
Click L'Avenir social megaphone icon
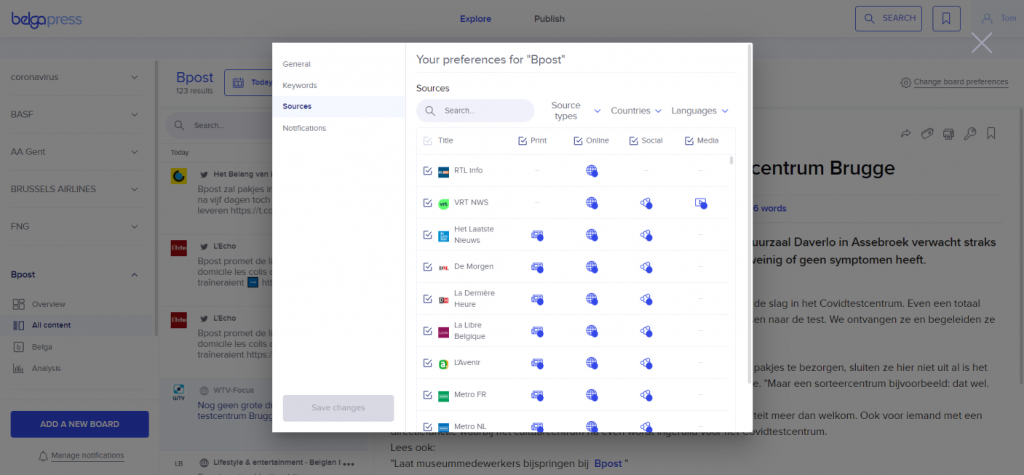point(646,363)
